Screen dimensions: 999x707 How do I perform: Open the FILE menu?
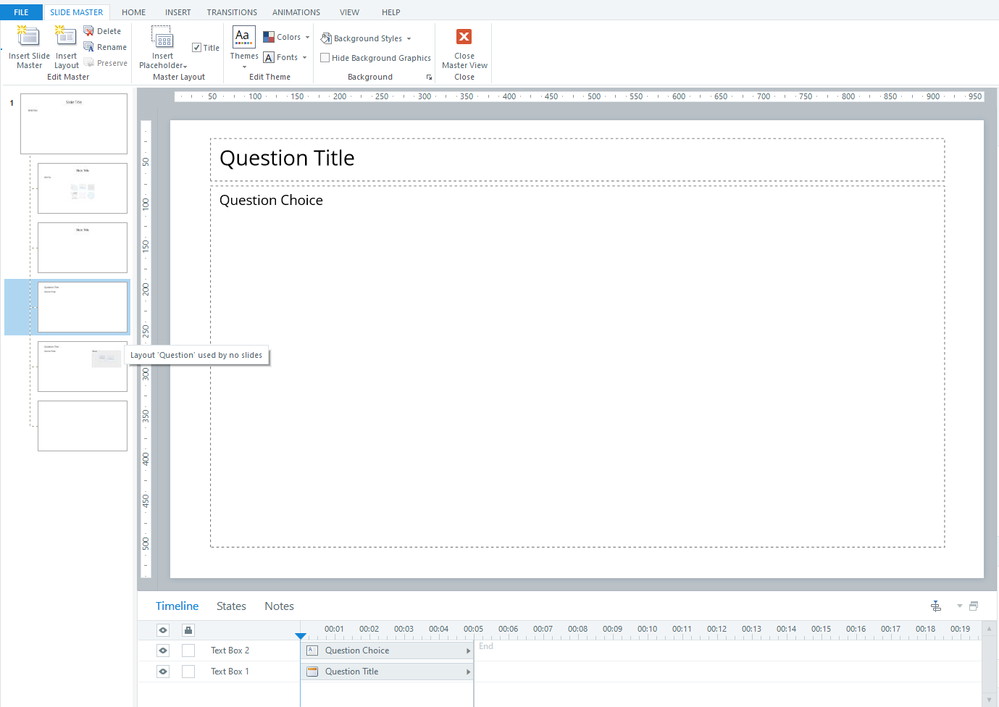(21, 12)
